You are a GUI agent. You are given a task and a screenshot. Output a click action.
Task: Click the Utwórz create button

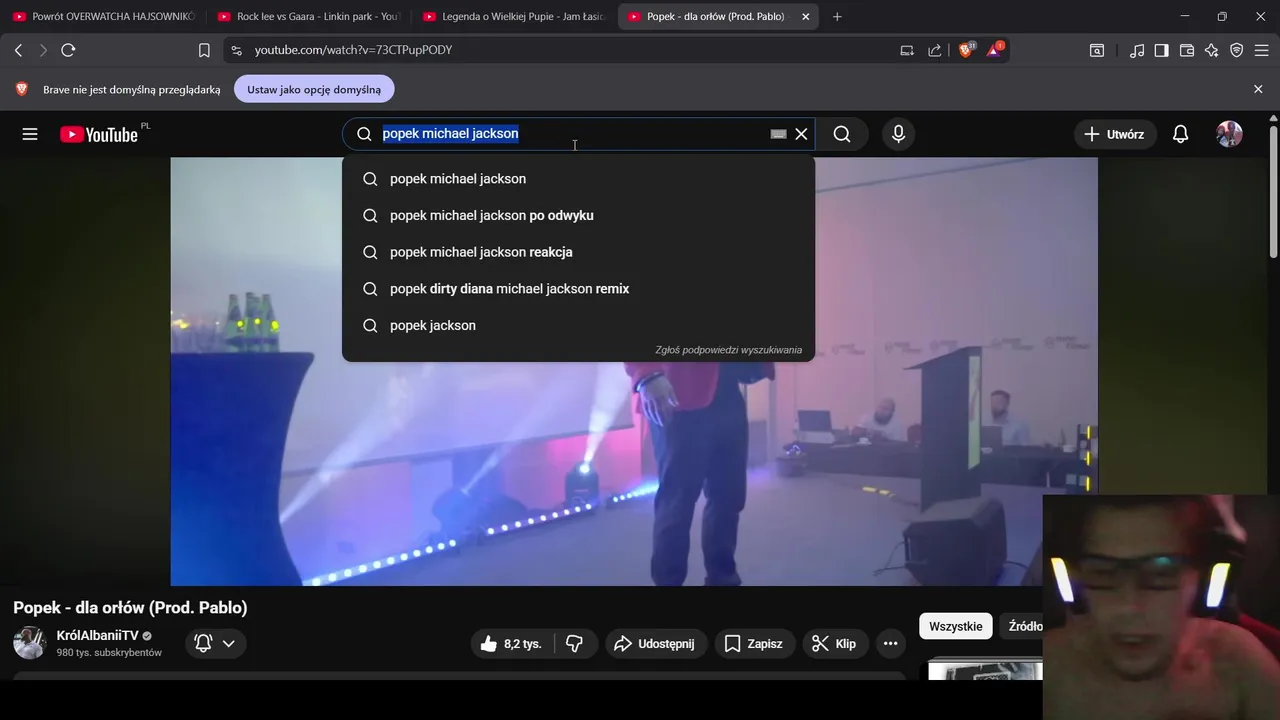[x=1116, y=134]
